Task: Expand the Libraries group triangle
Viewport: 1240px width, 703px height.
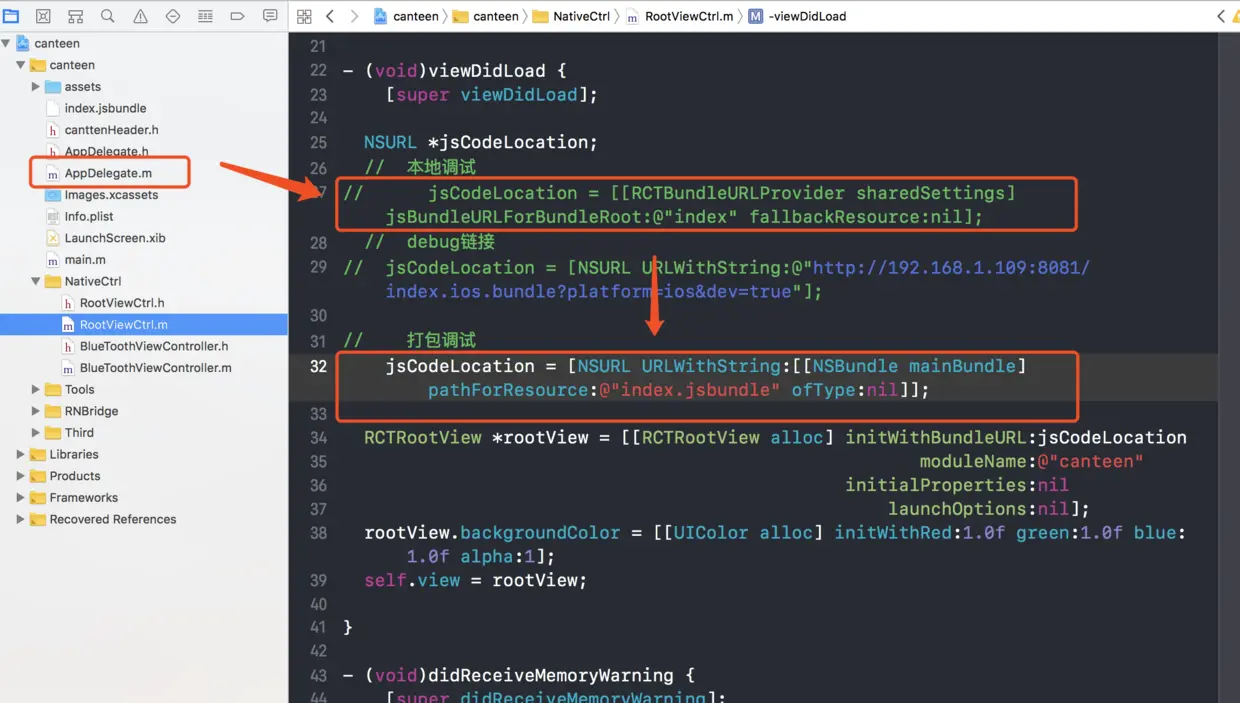Action: click(x=21, y=454)
